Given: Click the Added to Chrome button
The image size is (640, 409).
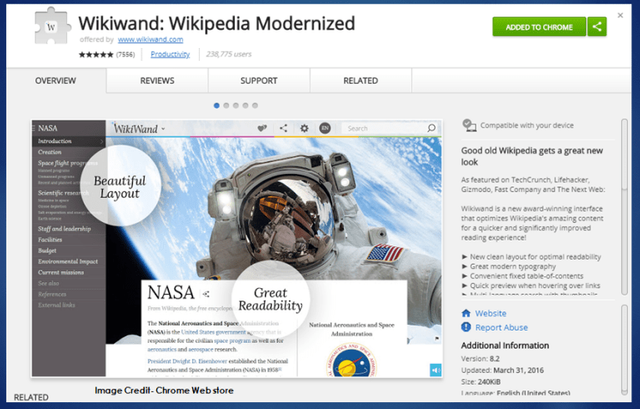Looking at the screenshot, I should 539,27.
